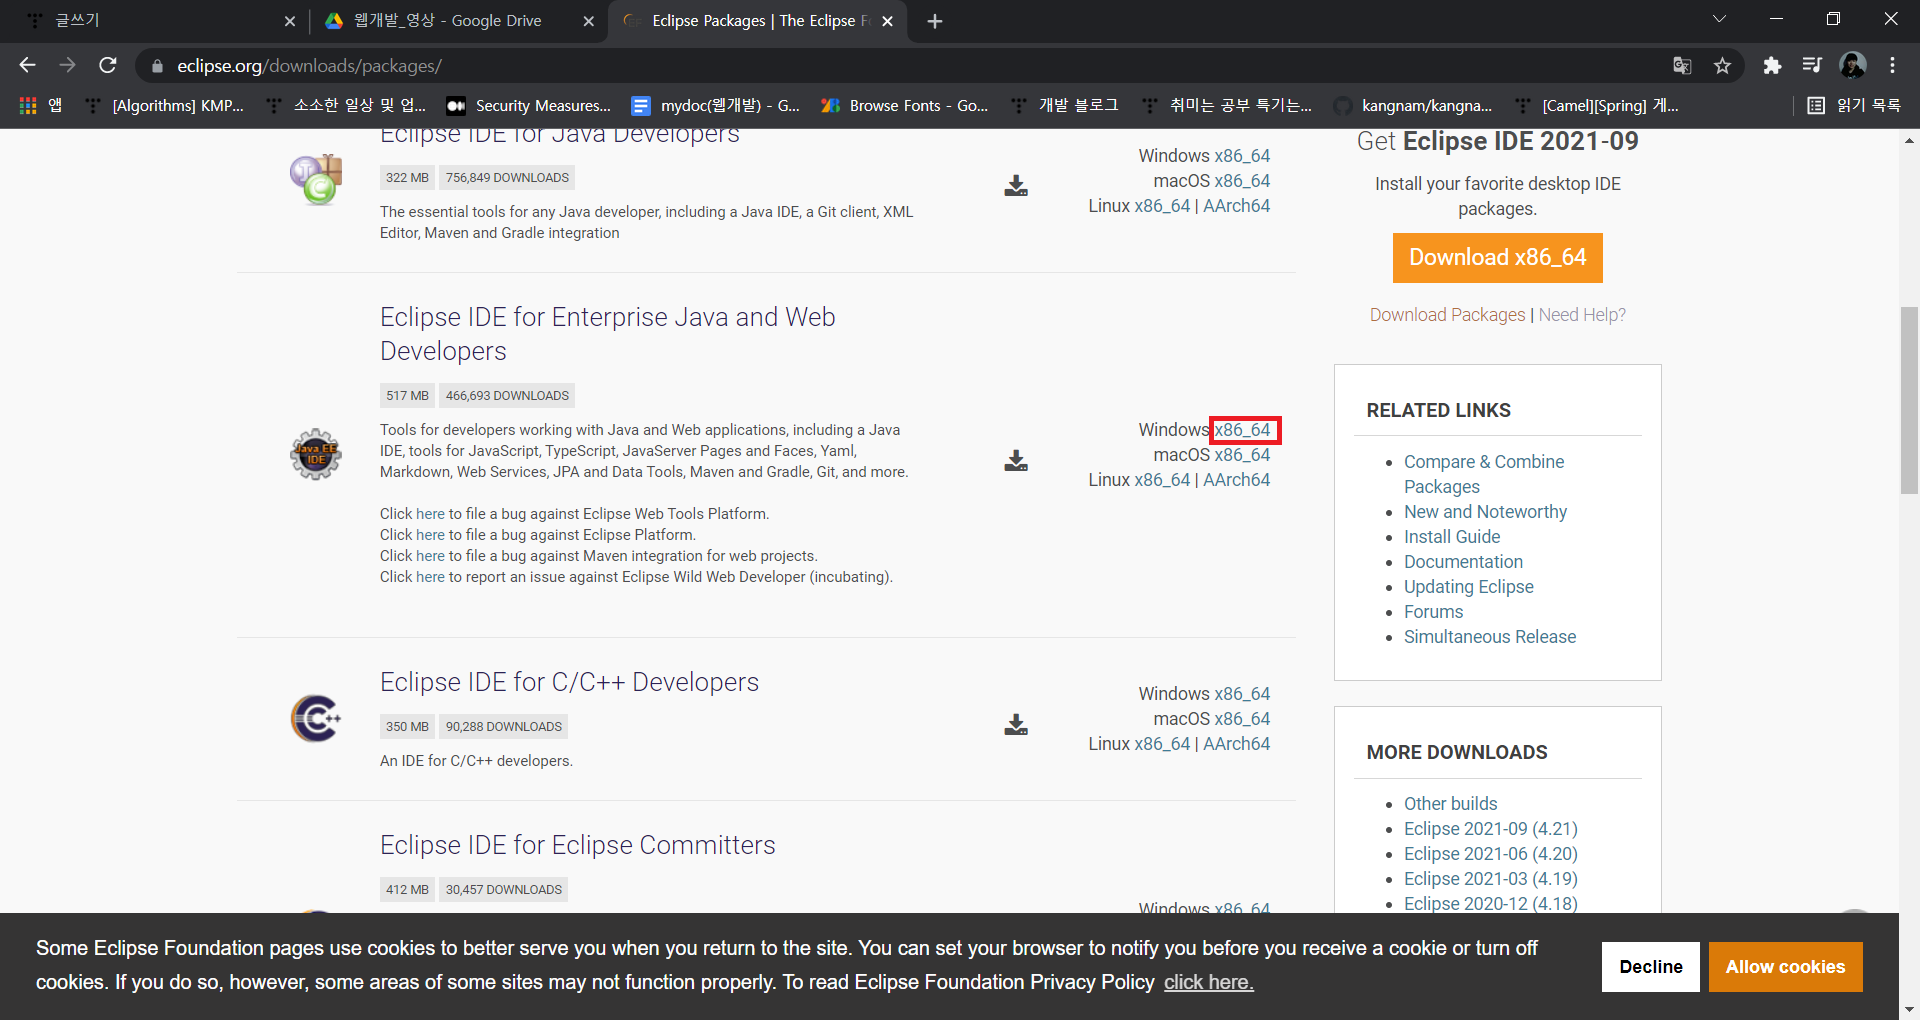This screenshot has width=1920, height=1020.
Task: Close the Google Drive tab
Action: tap(588, 21)
